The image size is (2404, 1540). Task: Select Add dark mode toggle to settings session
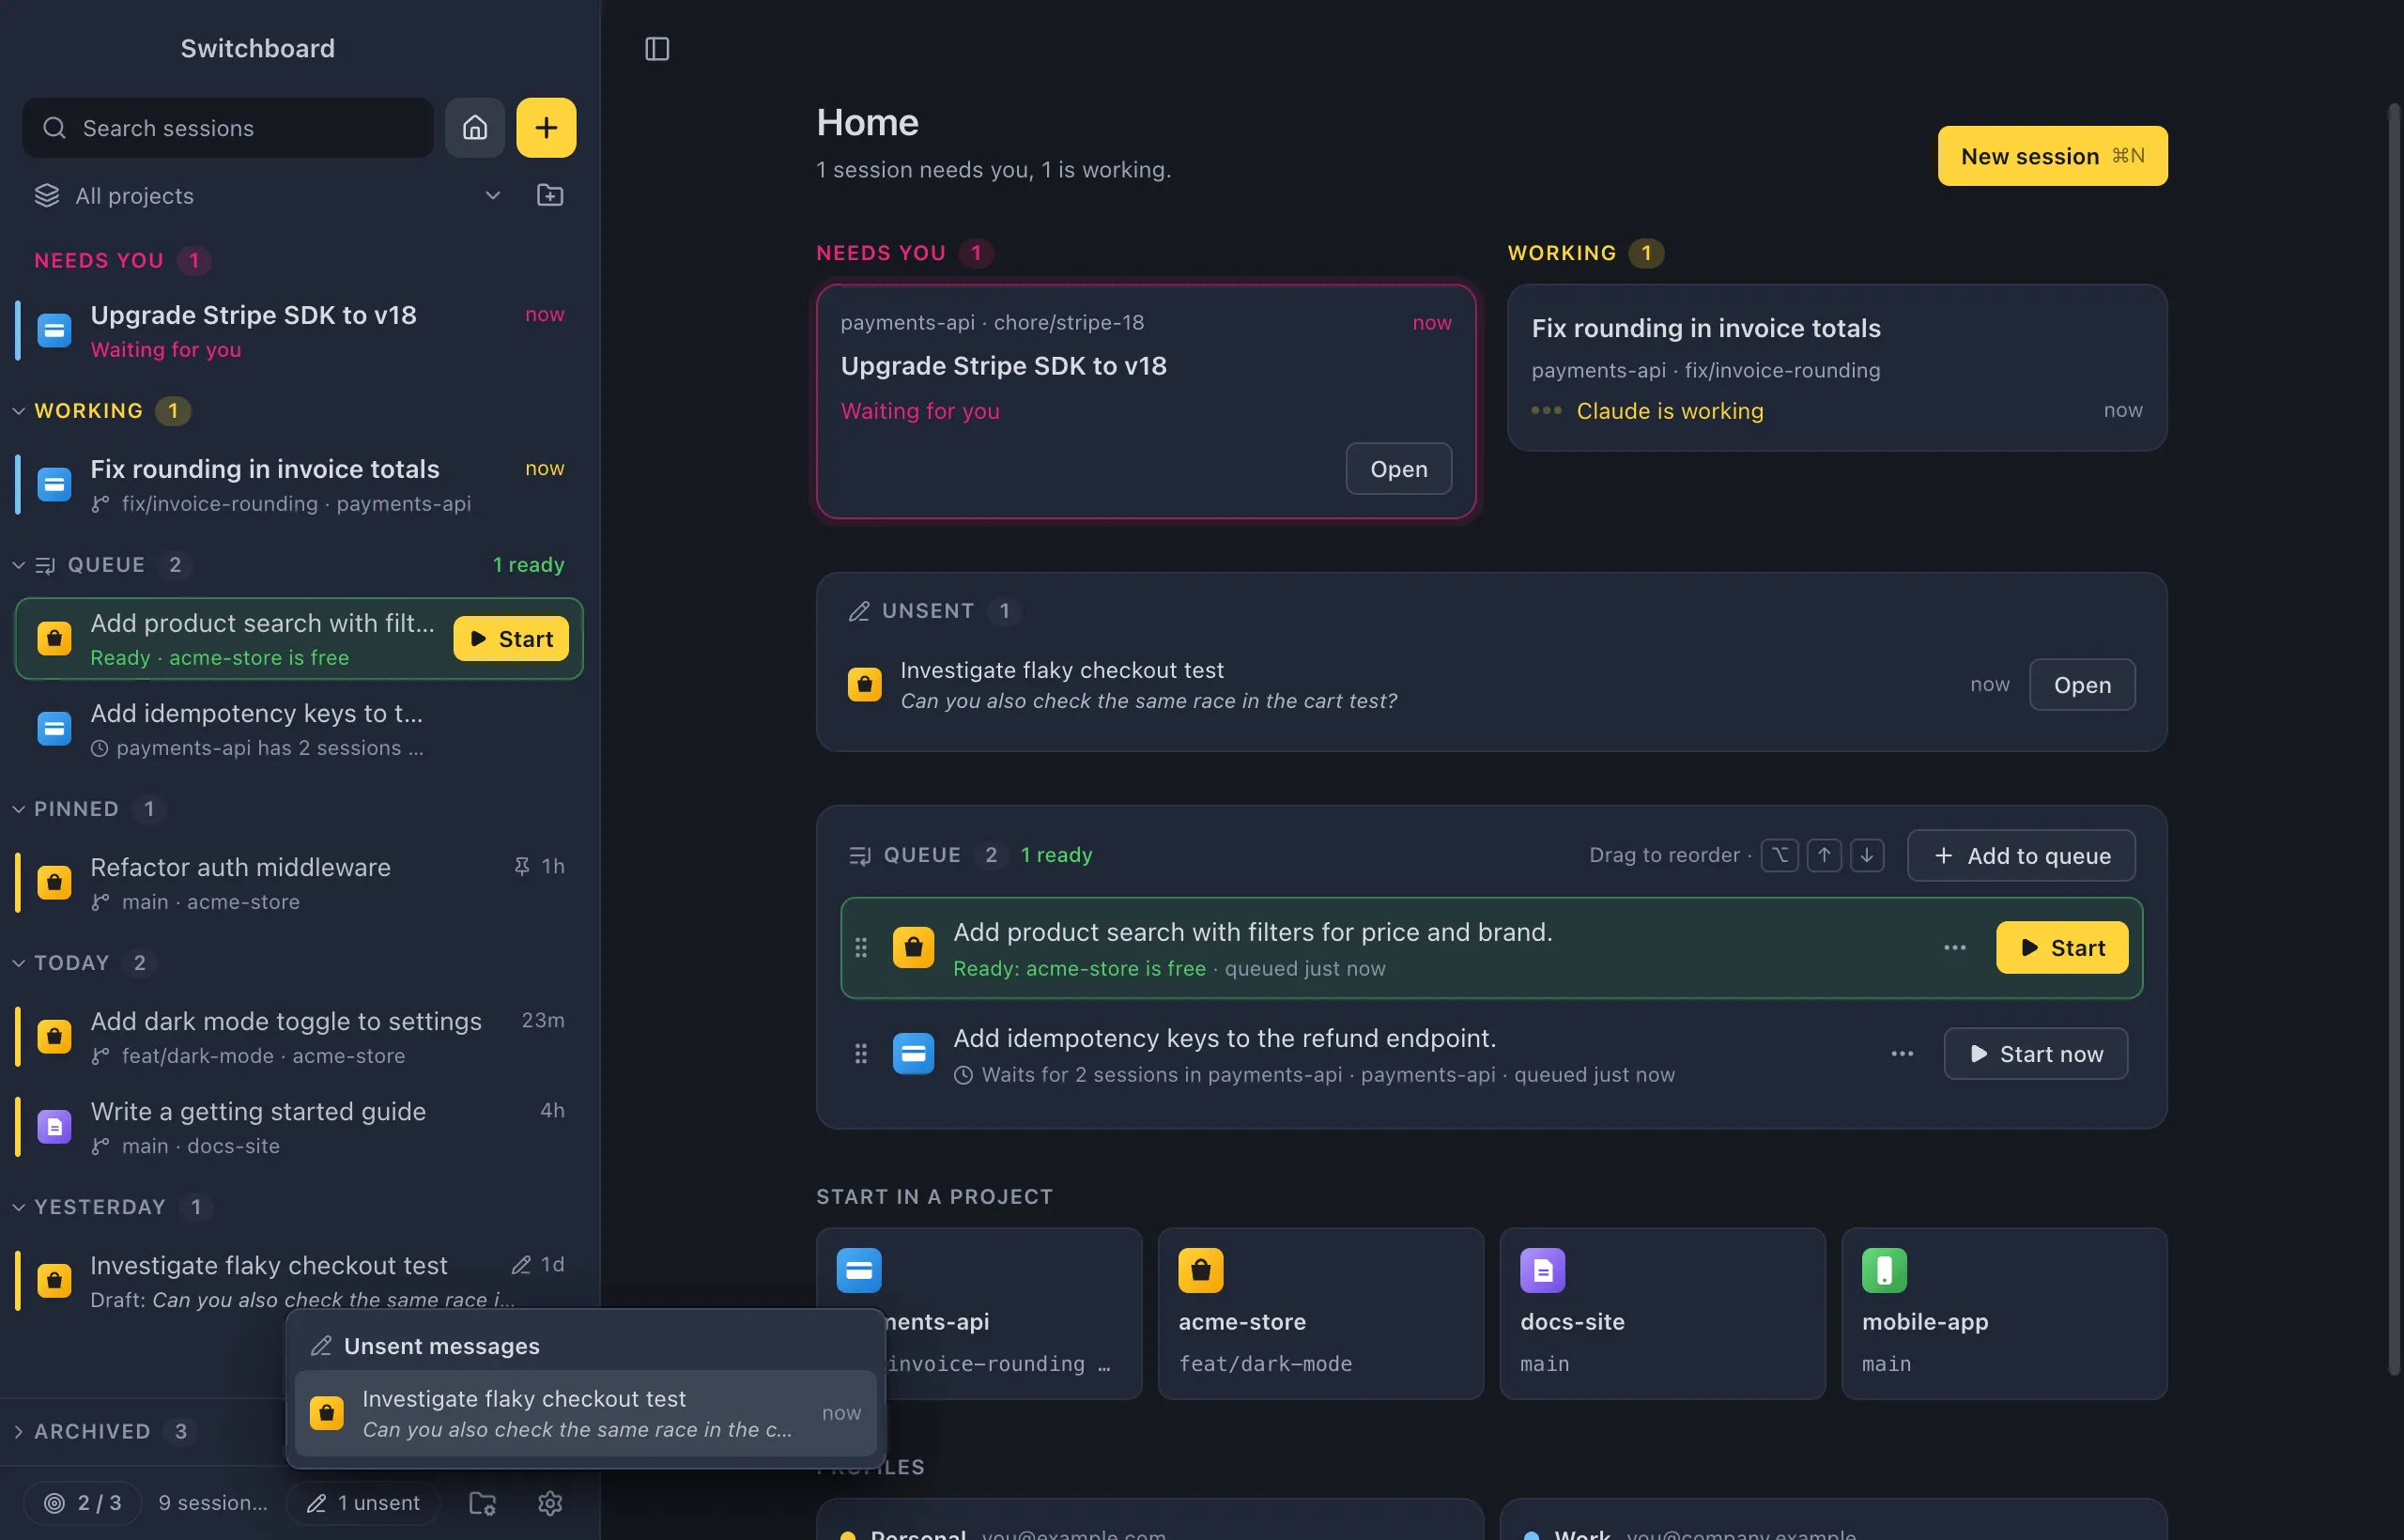tap(299, 1036)
